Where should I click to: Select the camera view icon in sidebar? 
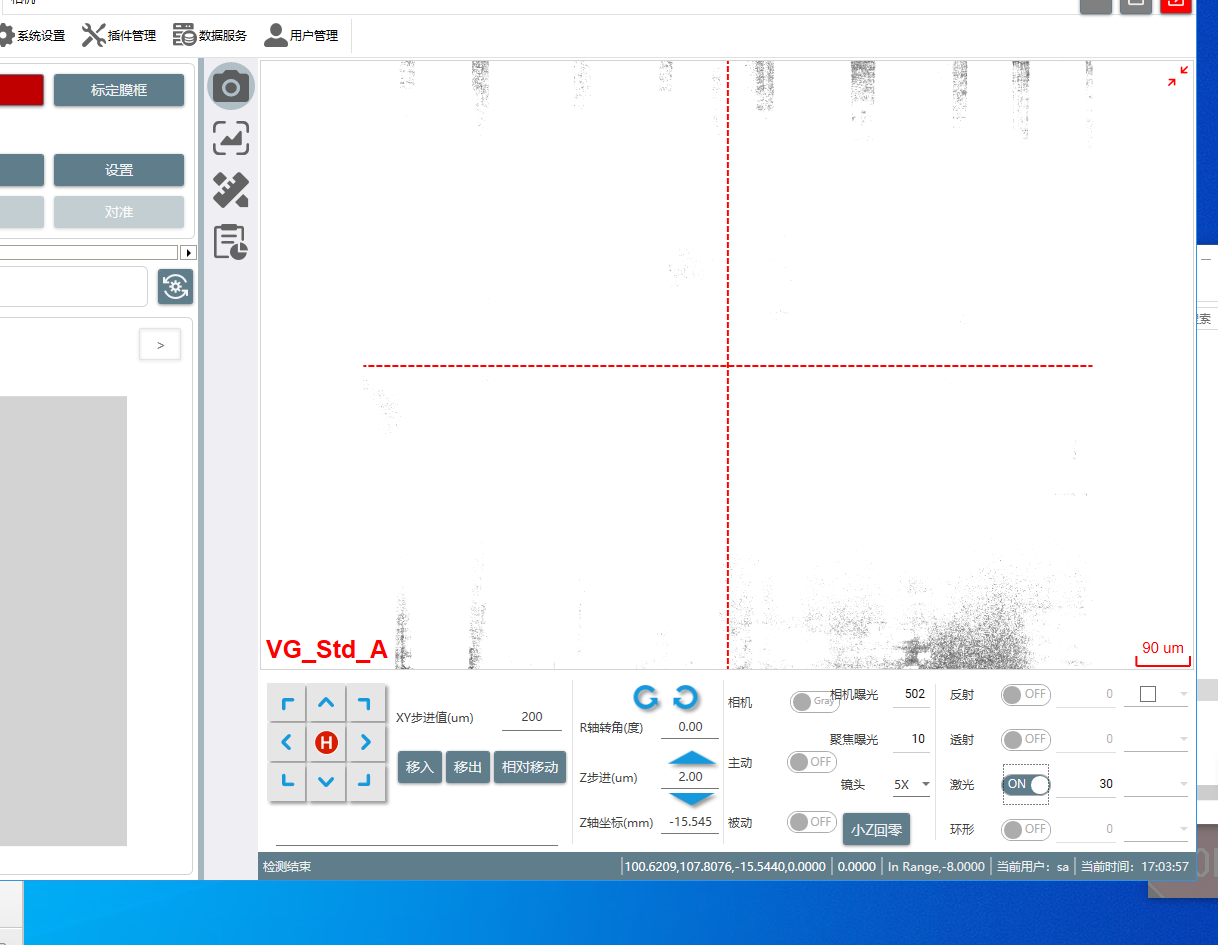[231, 87]
